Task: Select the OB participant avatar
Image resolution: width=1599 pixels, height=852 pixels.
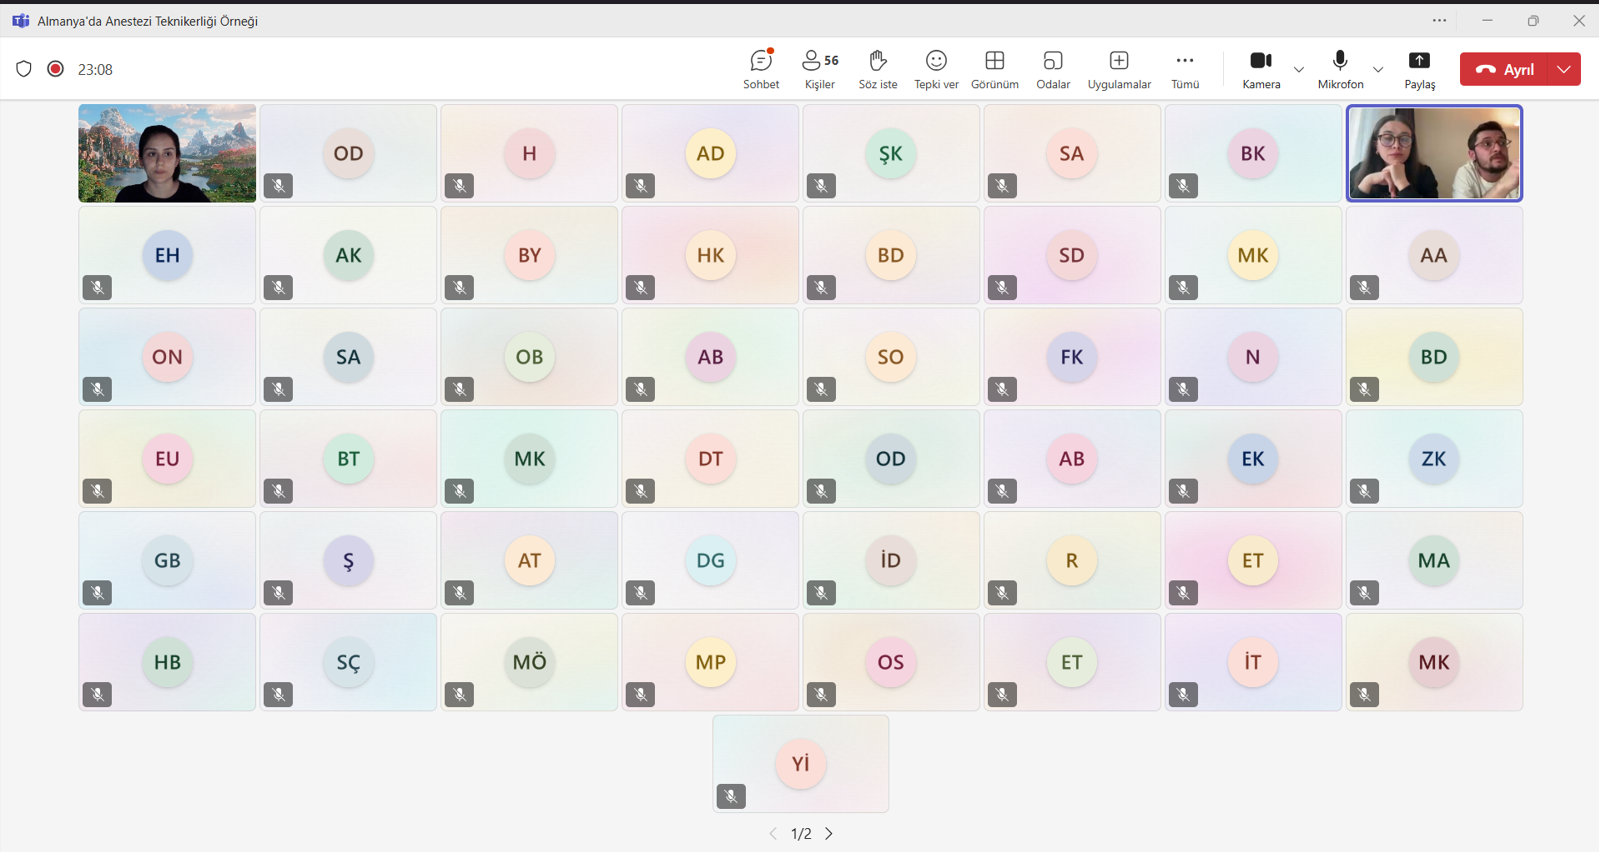Action: pyautogui.click(x=529, y=357)
